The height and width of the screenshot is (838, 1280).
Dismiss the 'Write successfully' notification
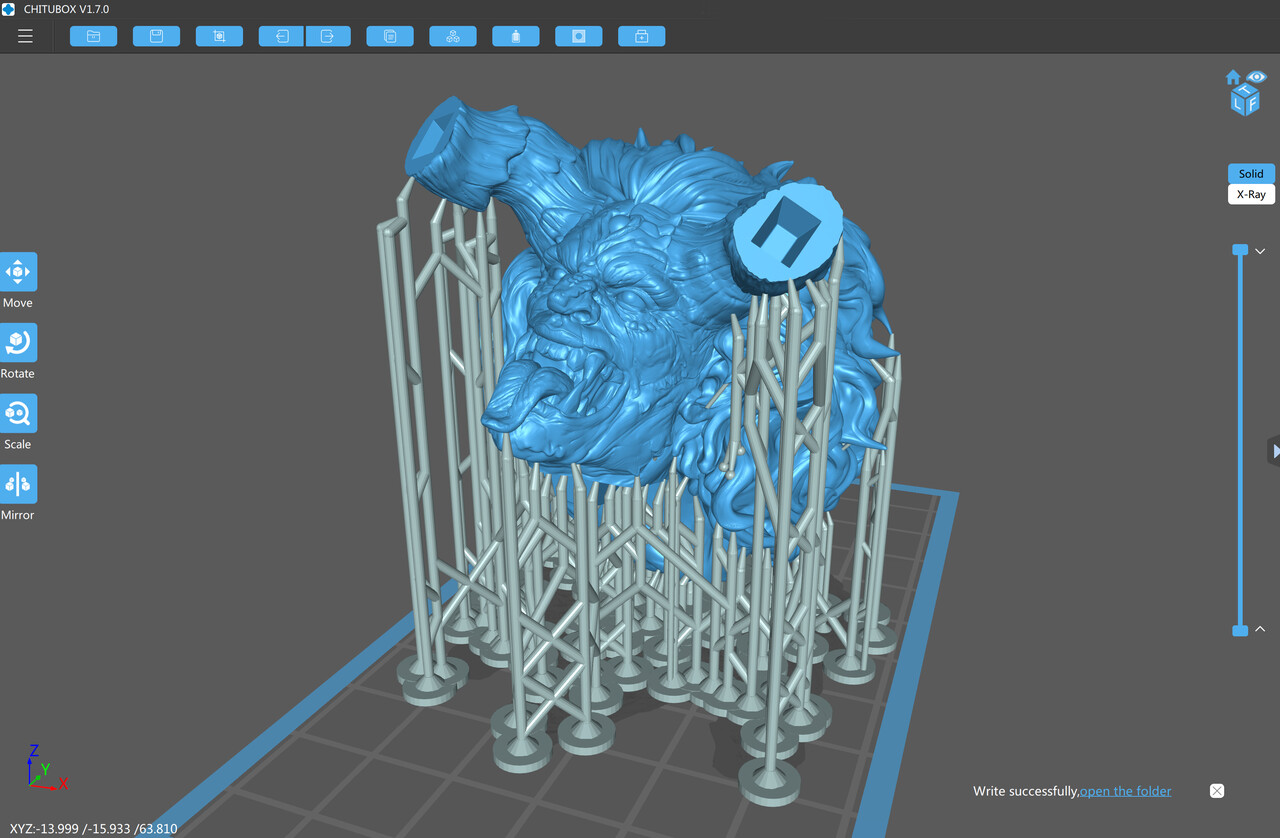pyautogui.click(x=1217, y=791)
